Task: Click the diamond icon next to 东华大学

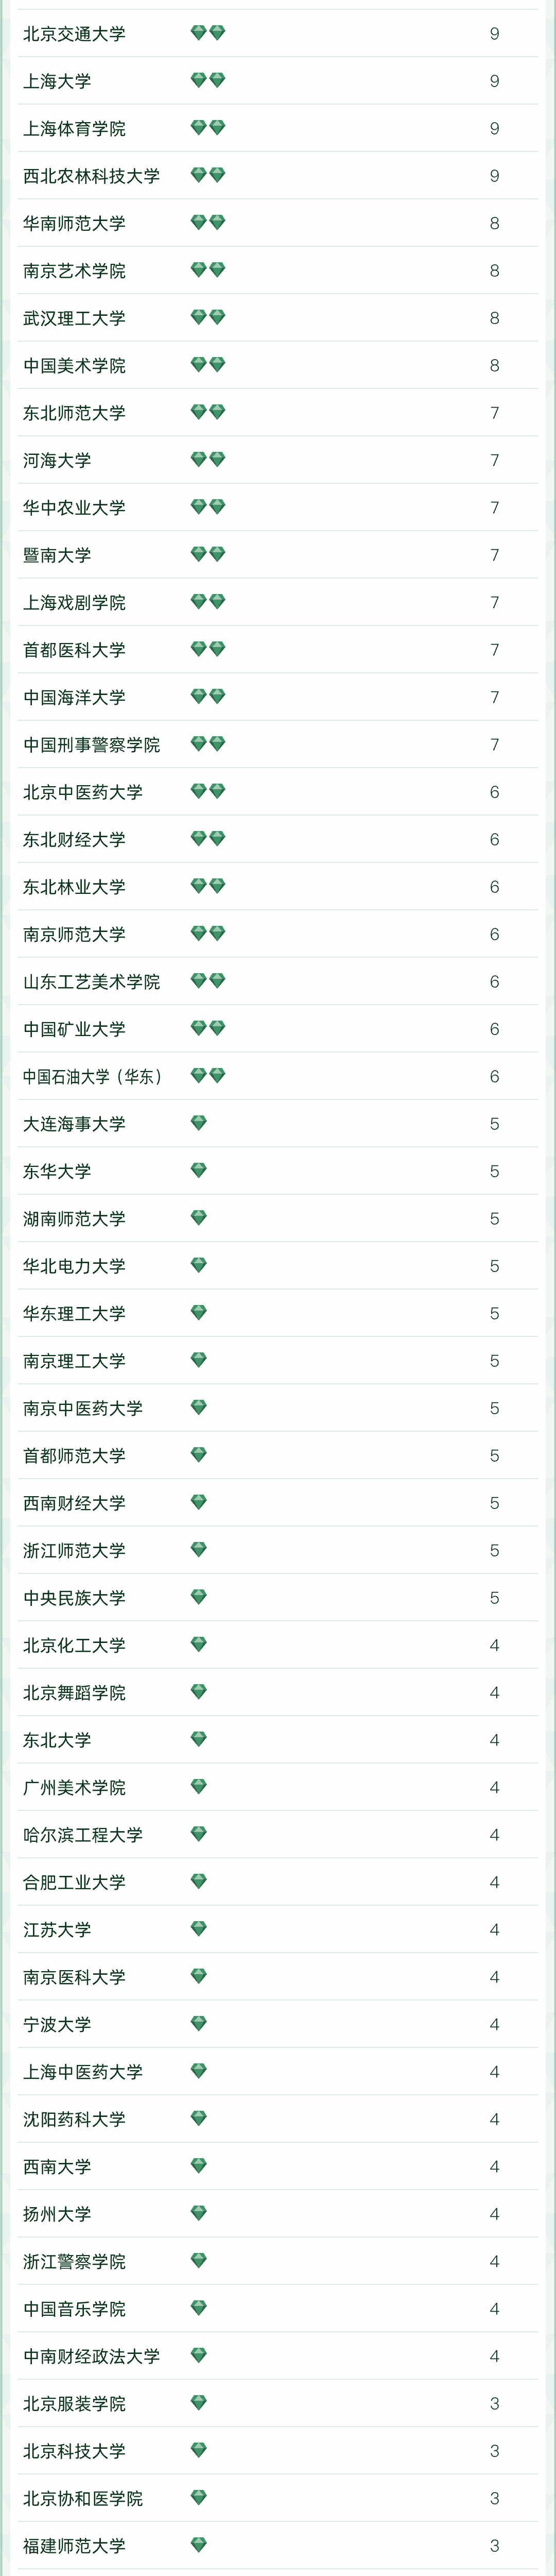Action: (x=199, y=1170)
